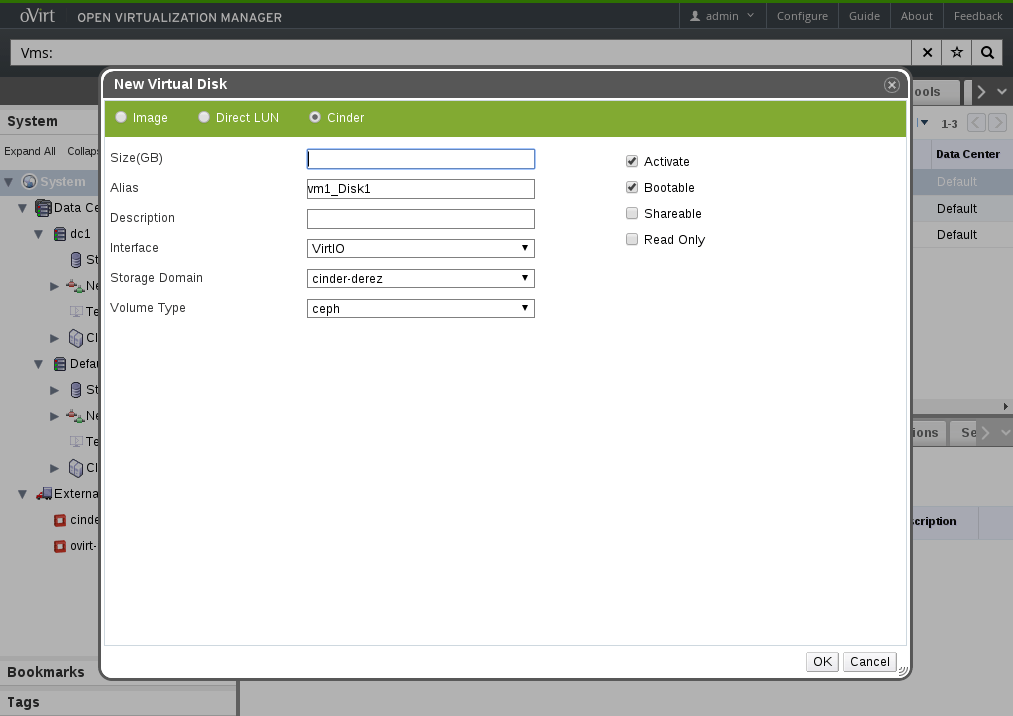1013x716 pixels.
Task: Cancel the New Virtual Disk dialog
Action: tap(869, 661)
